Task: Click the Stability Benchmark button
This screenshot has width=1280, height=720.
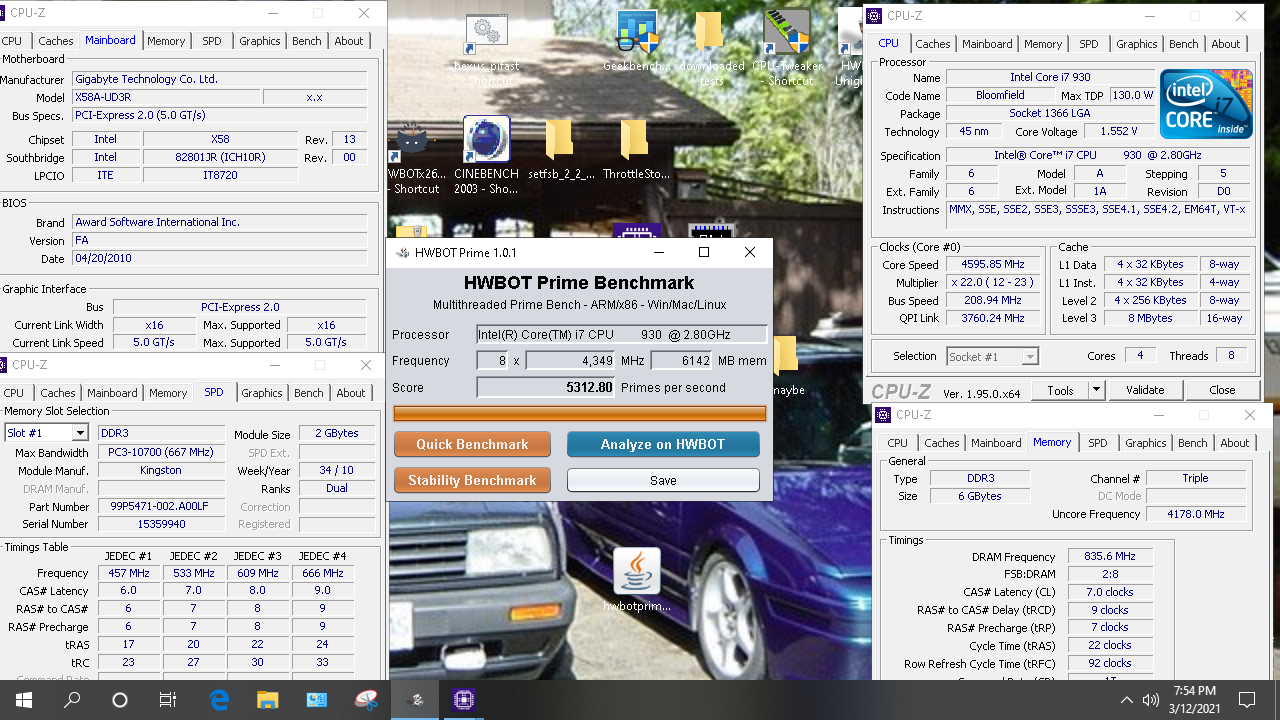Action: (473, 480)
